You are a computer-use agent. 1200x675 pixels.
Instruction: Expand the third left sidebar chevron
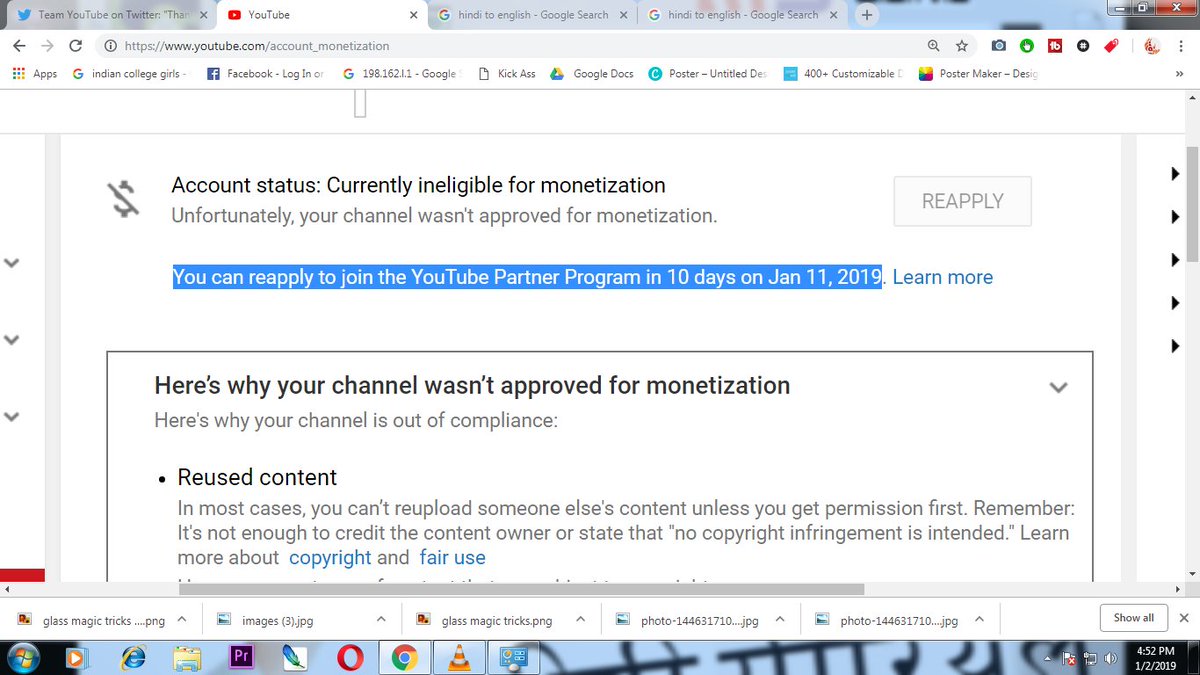[x=12, y=416]
